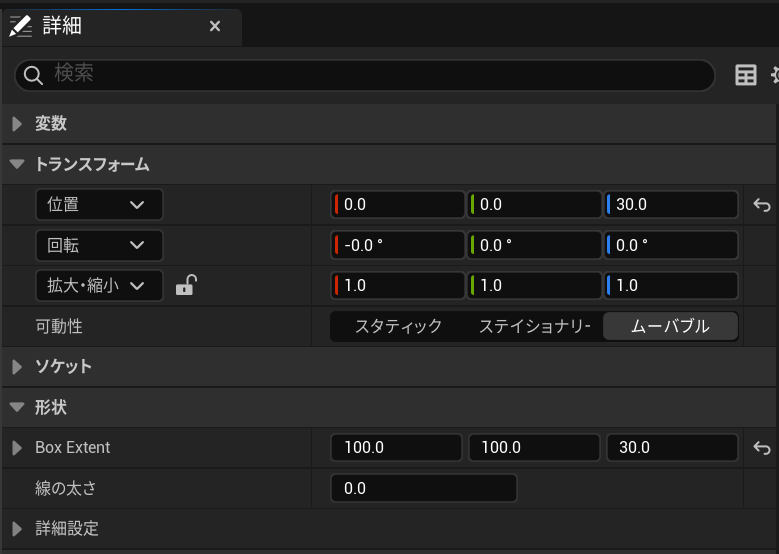
Task: Open the 拡大・縮小 dropdown
Action: pos(98,286)
